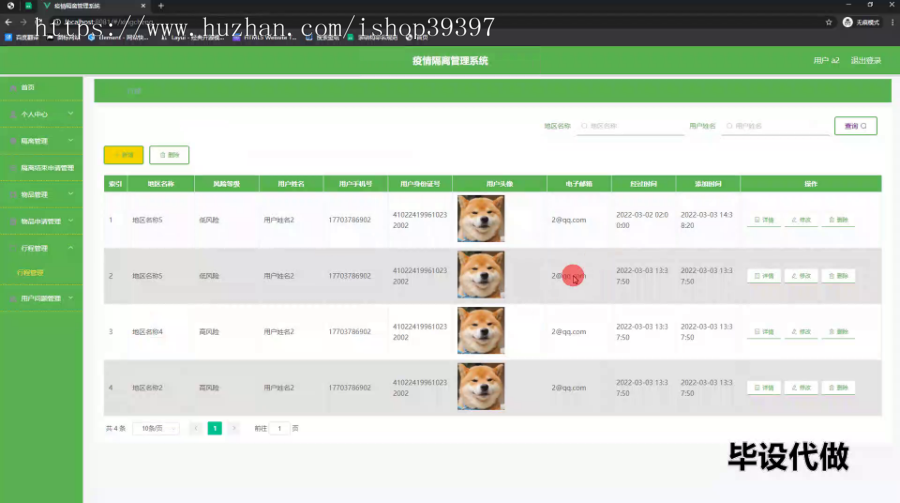
Task: Open the browser profile 无痕模式 icon
Action: pos(861,22)
